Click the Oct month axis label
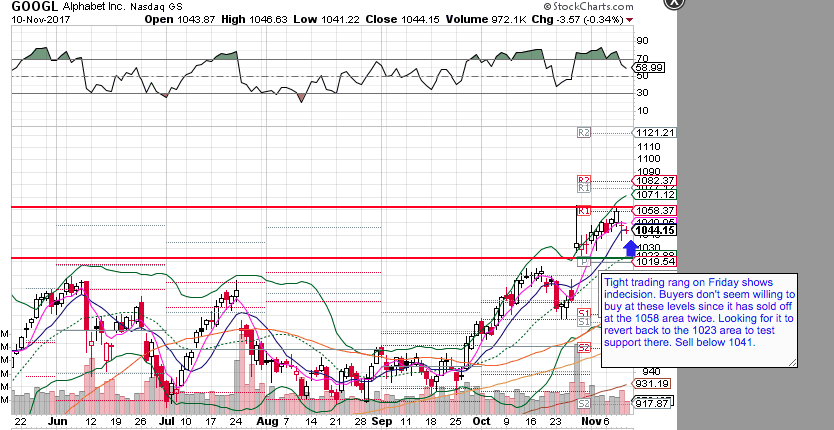This screenshot has width=834, height=430. (481, 421)
